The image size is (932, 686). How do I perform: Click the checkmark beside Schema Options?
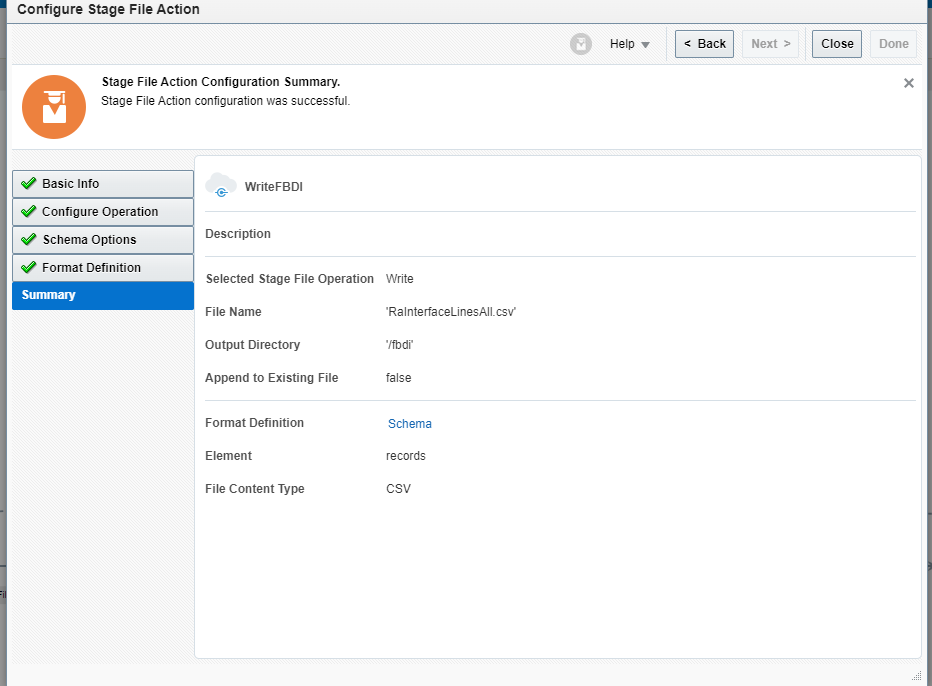click(28, 239)
